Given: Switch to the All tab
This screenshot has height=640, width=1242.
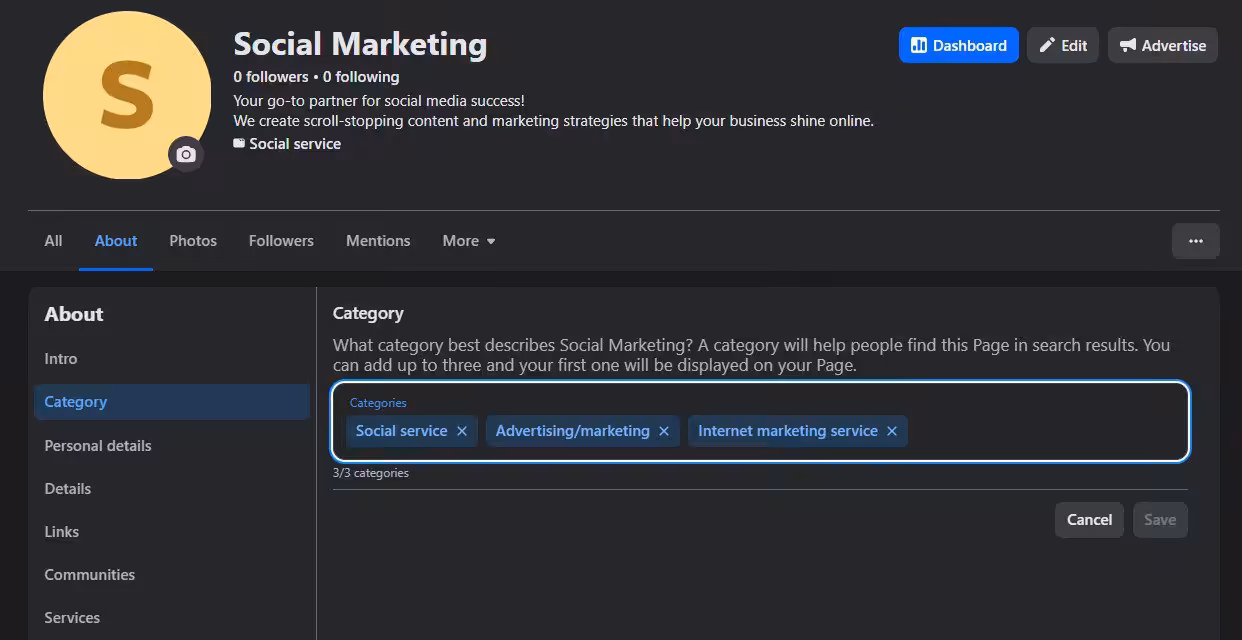Looking at the screenshot, I should [53, 241].
